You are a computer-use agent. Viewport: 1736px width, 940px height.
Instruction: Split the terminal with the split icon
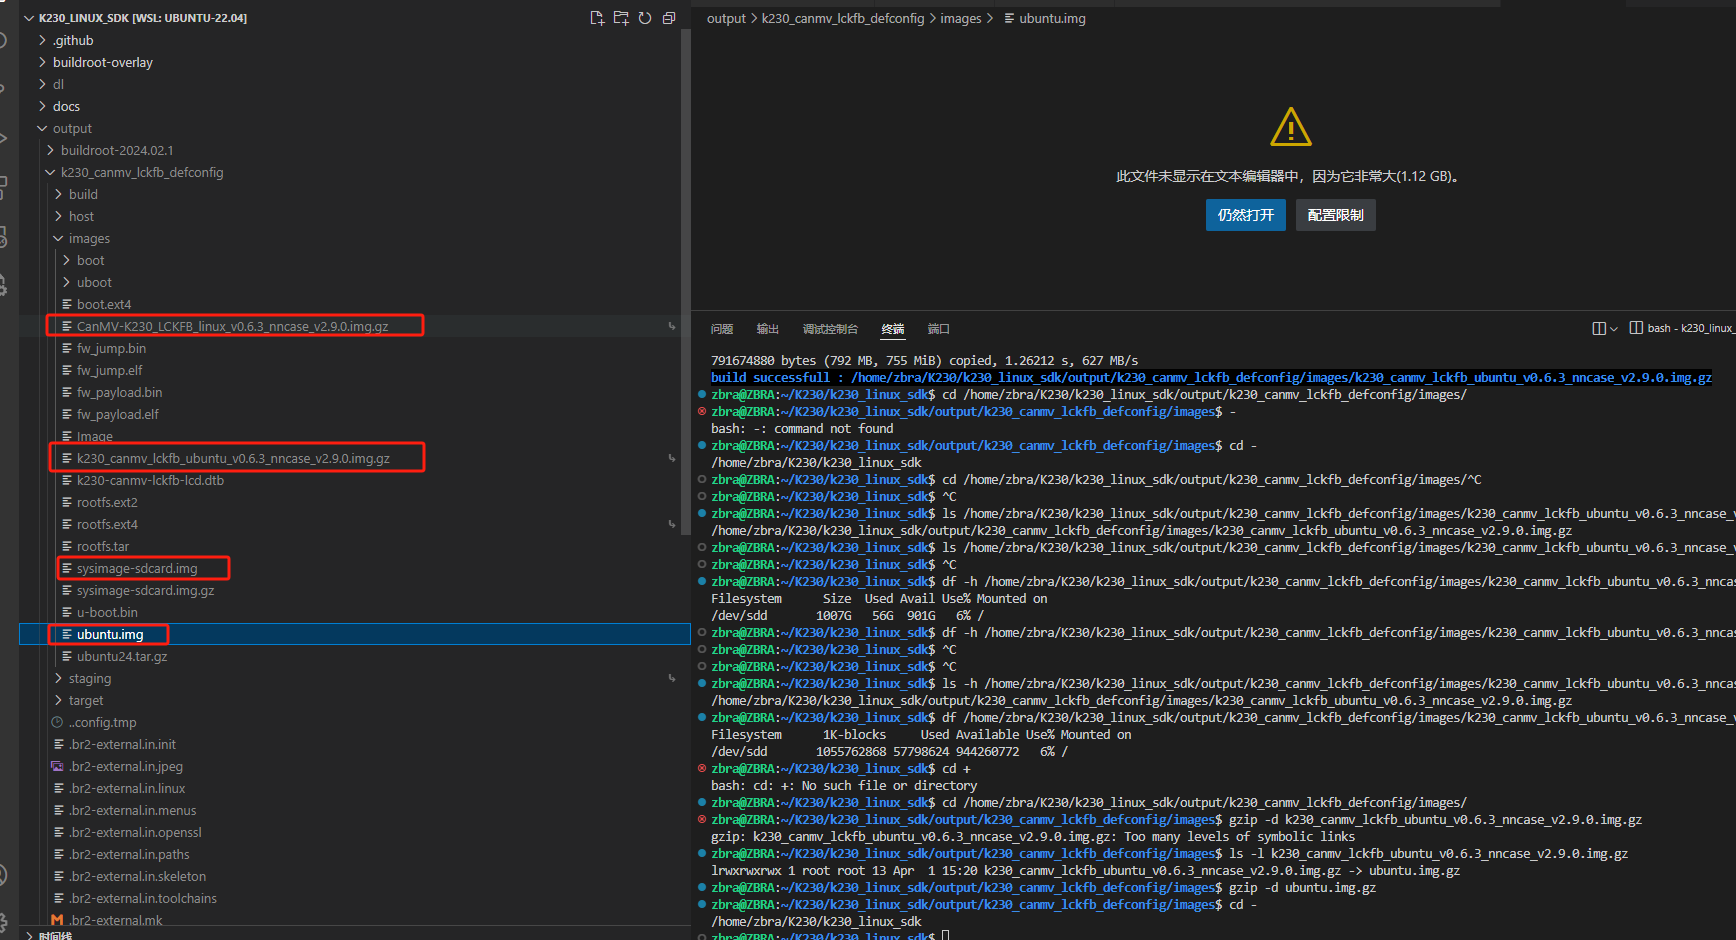1599,328
